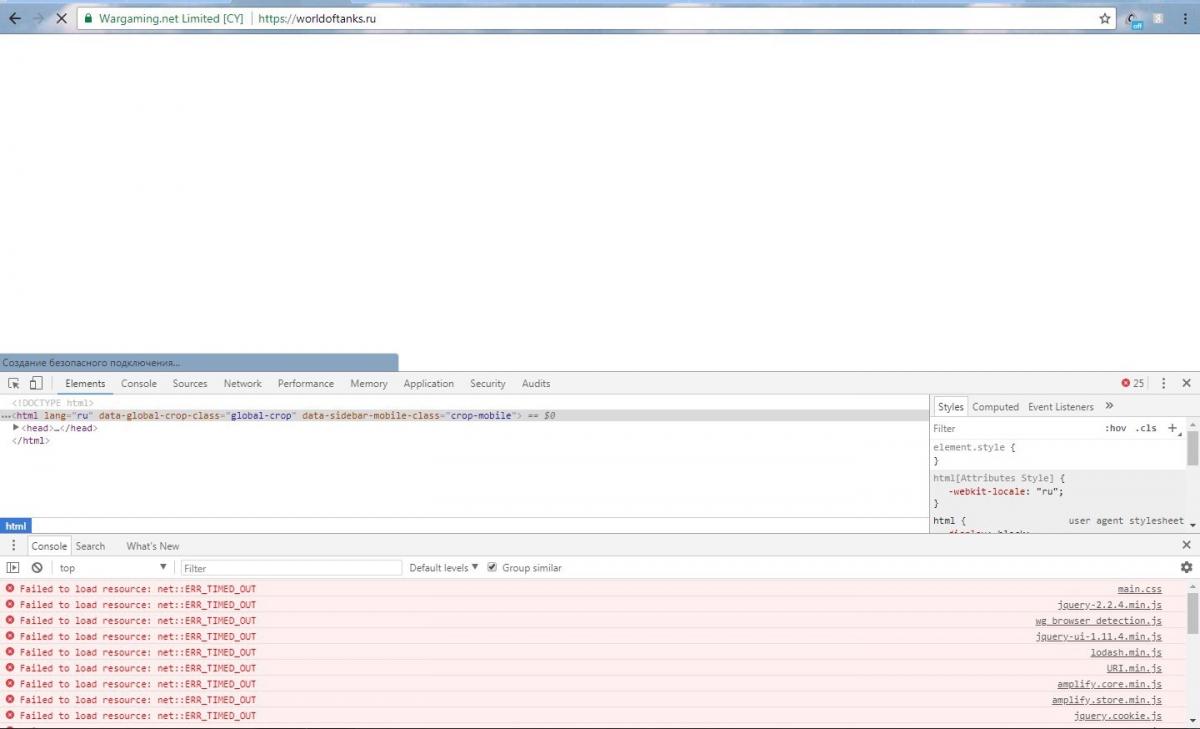The width and height of the screenshot is (1200, 729).
Task: Open the What's New drawer tab
Action: point(153,546)
